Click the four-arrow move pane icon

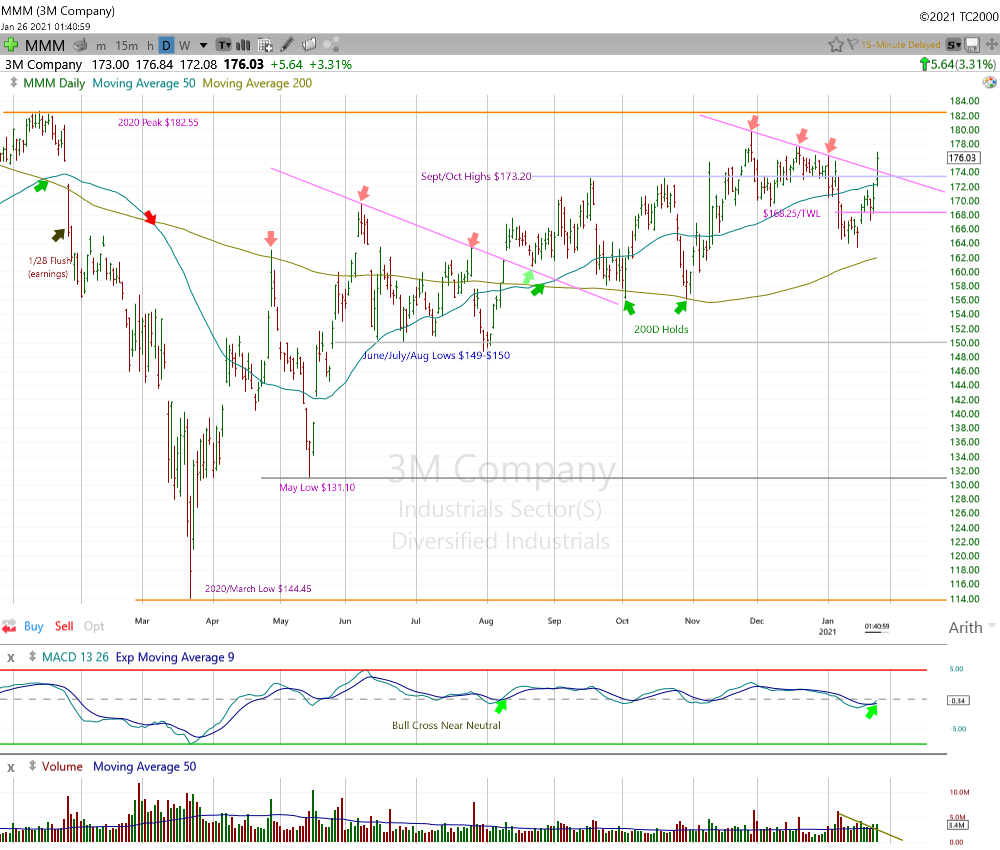(x=992, y=45)
